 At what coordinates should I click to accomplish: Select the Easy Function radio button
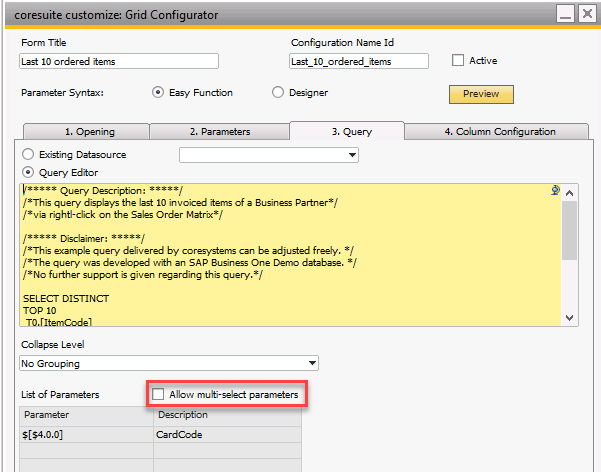tap(158, 92)
